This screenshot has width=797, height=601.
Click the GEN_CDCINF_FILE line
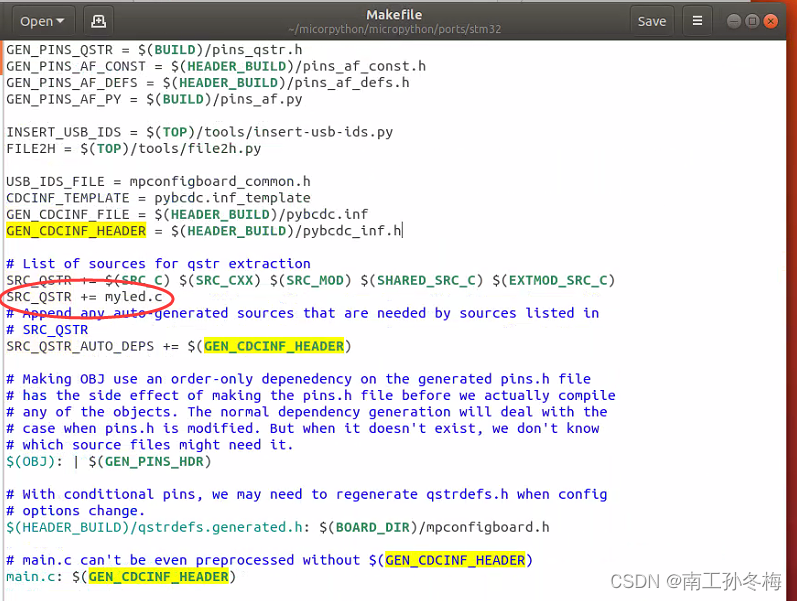[187, 215]
